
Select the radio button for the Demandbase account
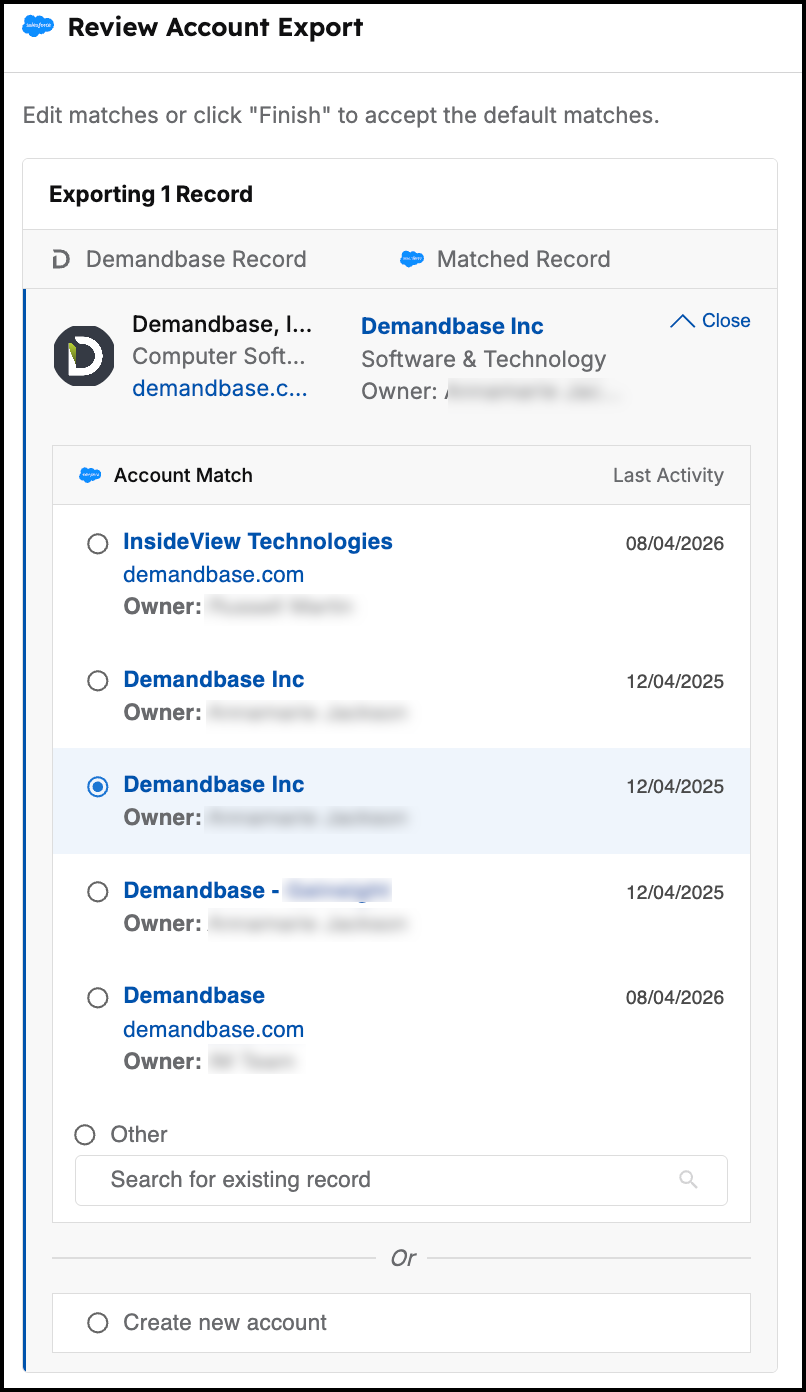(x=98, y=997)
